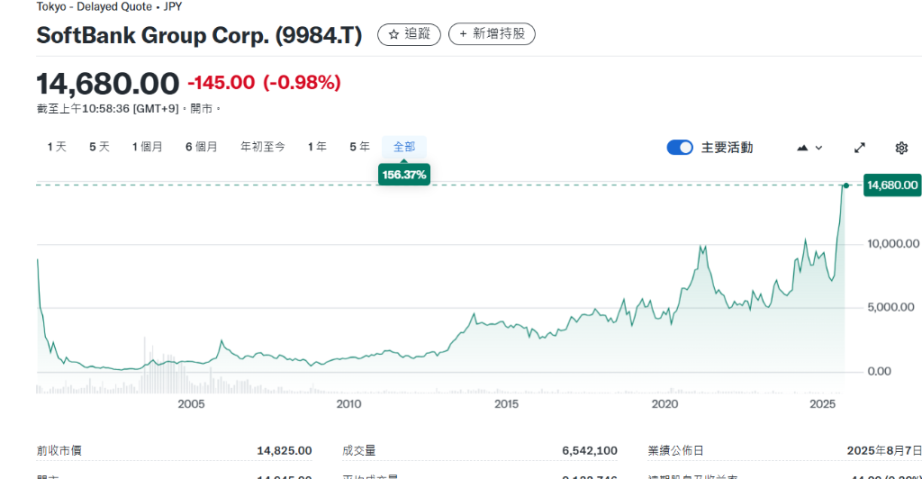Toggle the 主要活動 switch off
922x479 pixels.
tap(680, 148)
